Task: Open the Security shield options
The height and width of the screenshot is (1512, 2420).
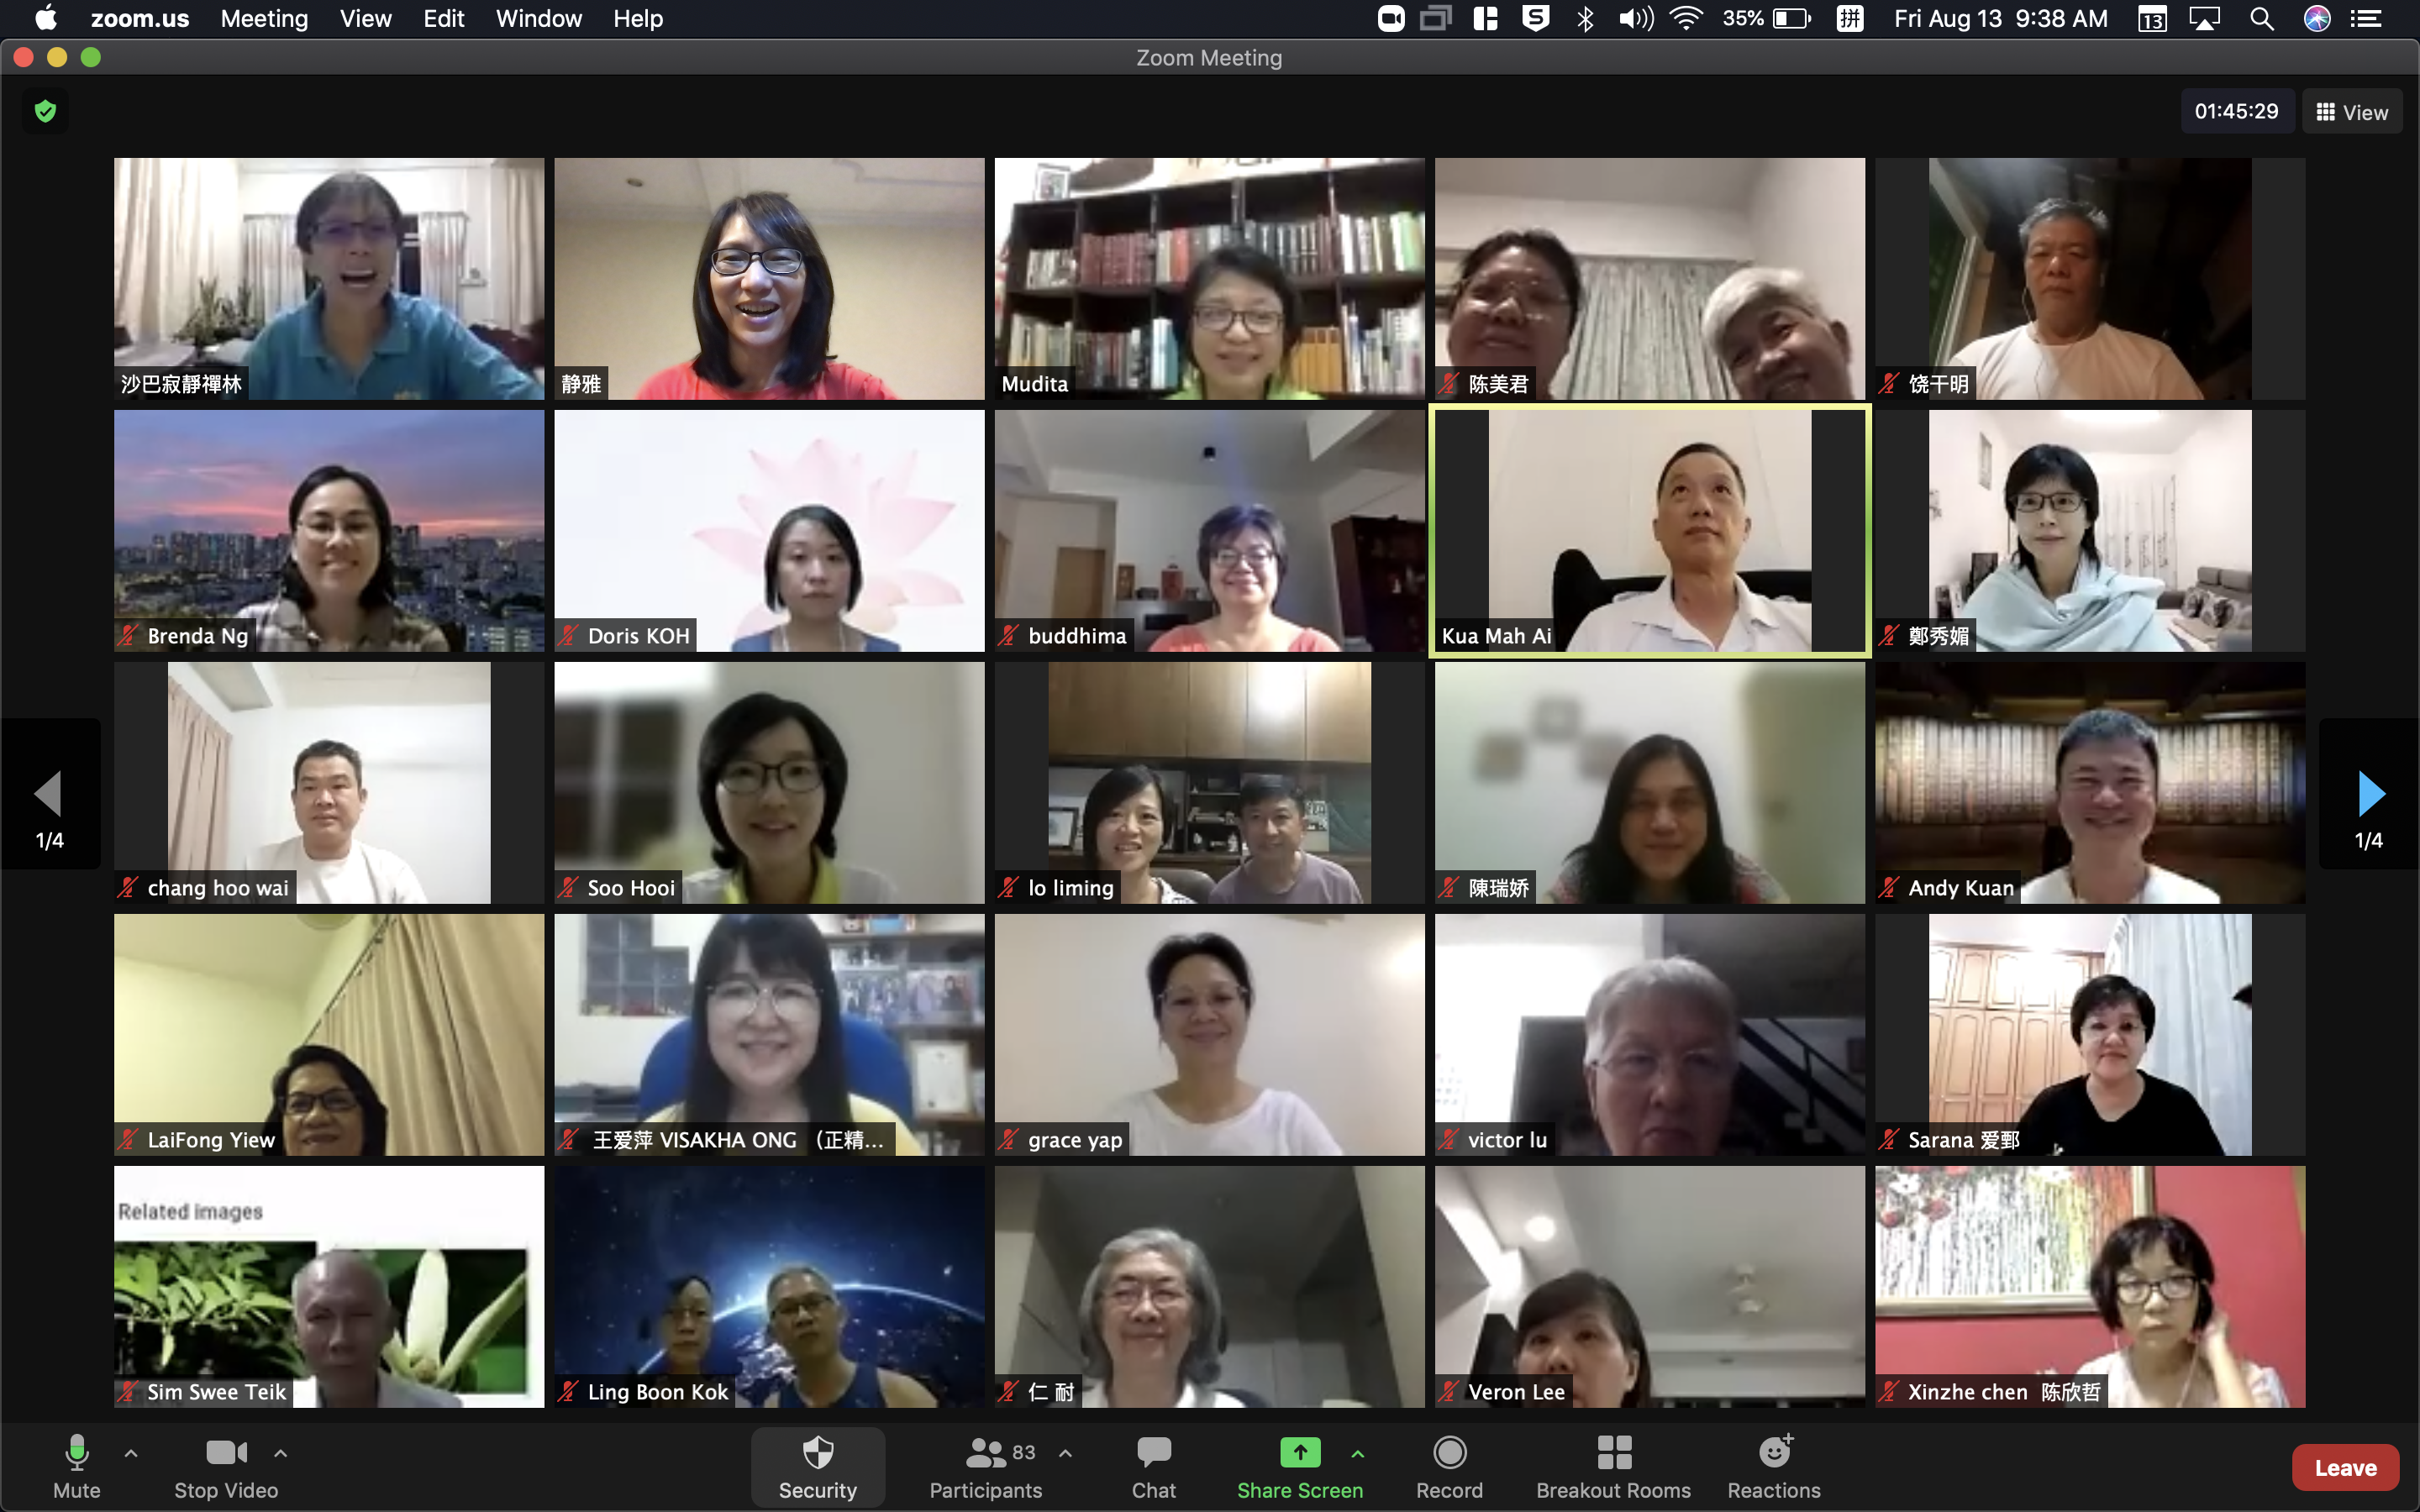Action: (x=817, y=1466)
